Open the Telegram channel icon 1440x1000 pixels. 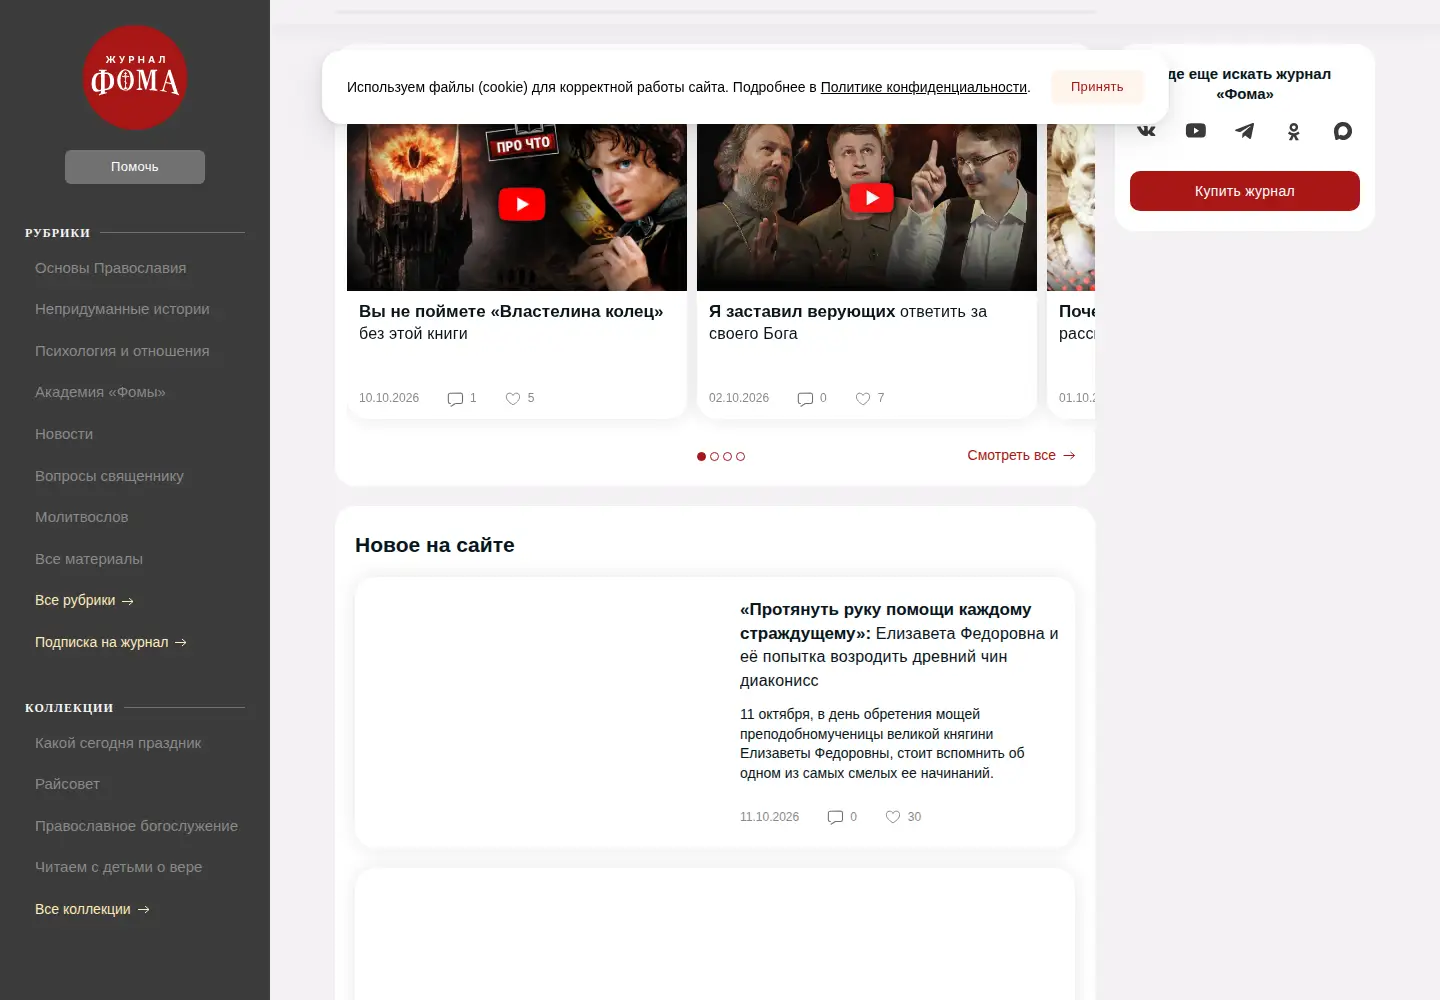tap(1245, 131)
